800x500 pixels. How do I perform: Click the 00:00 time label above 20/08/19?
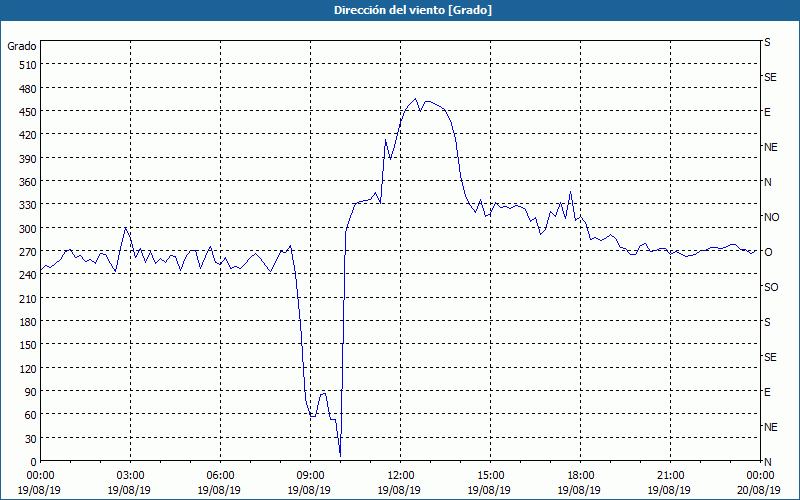pos(760,476)
